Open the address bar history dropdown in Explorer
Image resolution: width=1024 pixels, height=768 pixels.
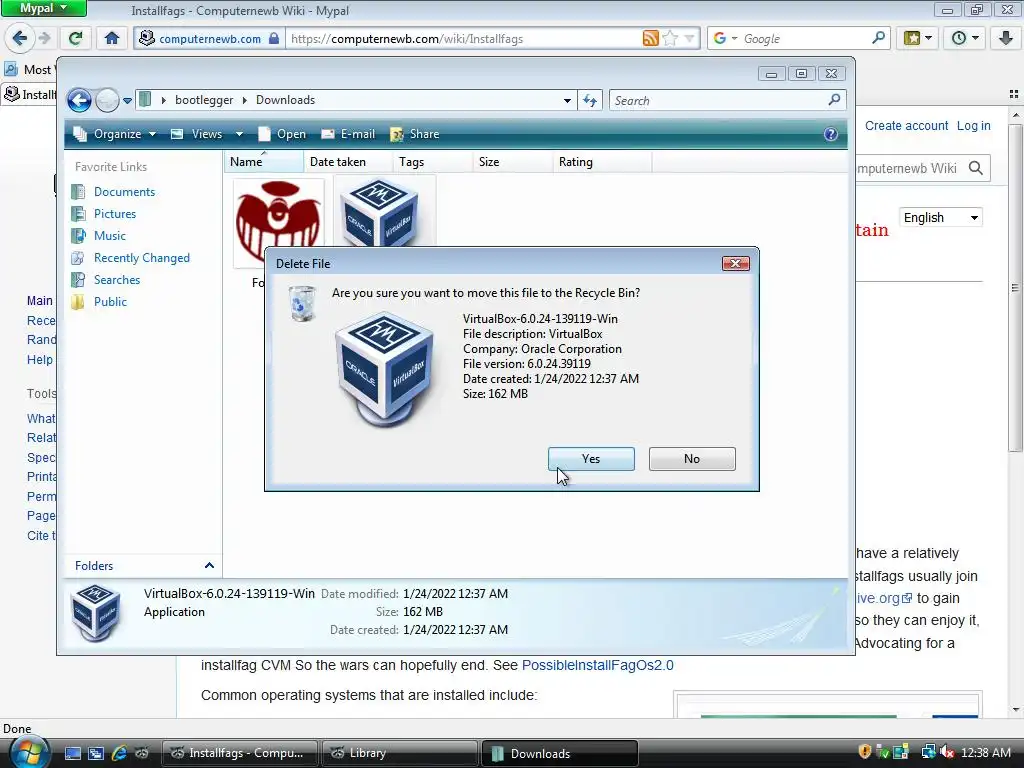click(x=567, y=101)
